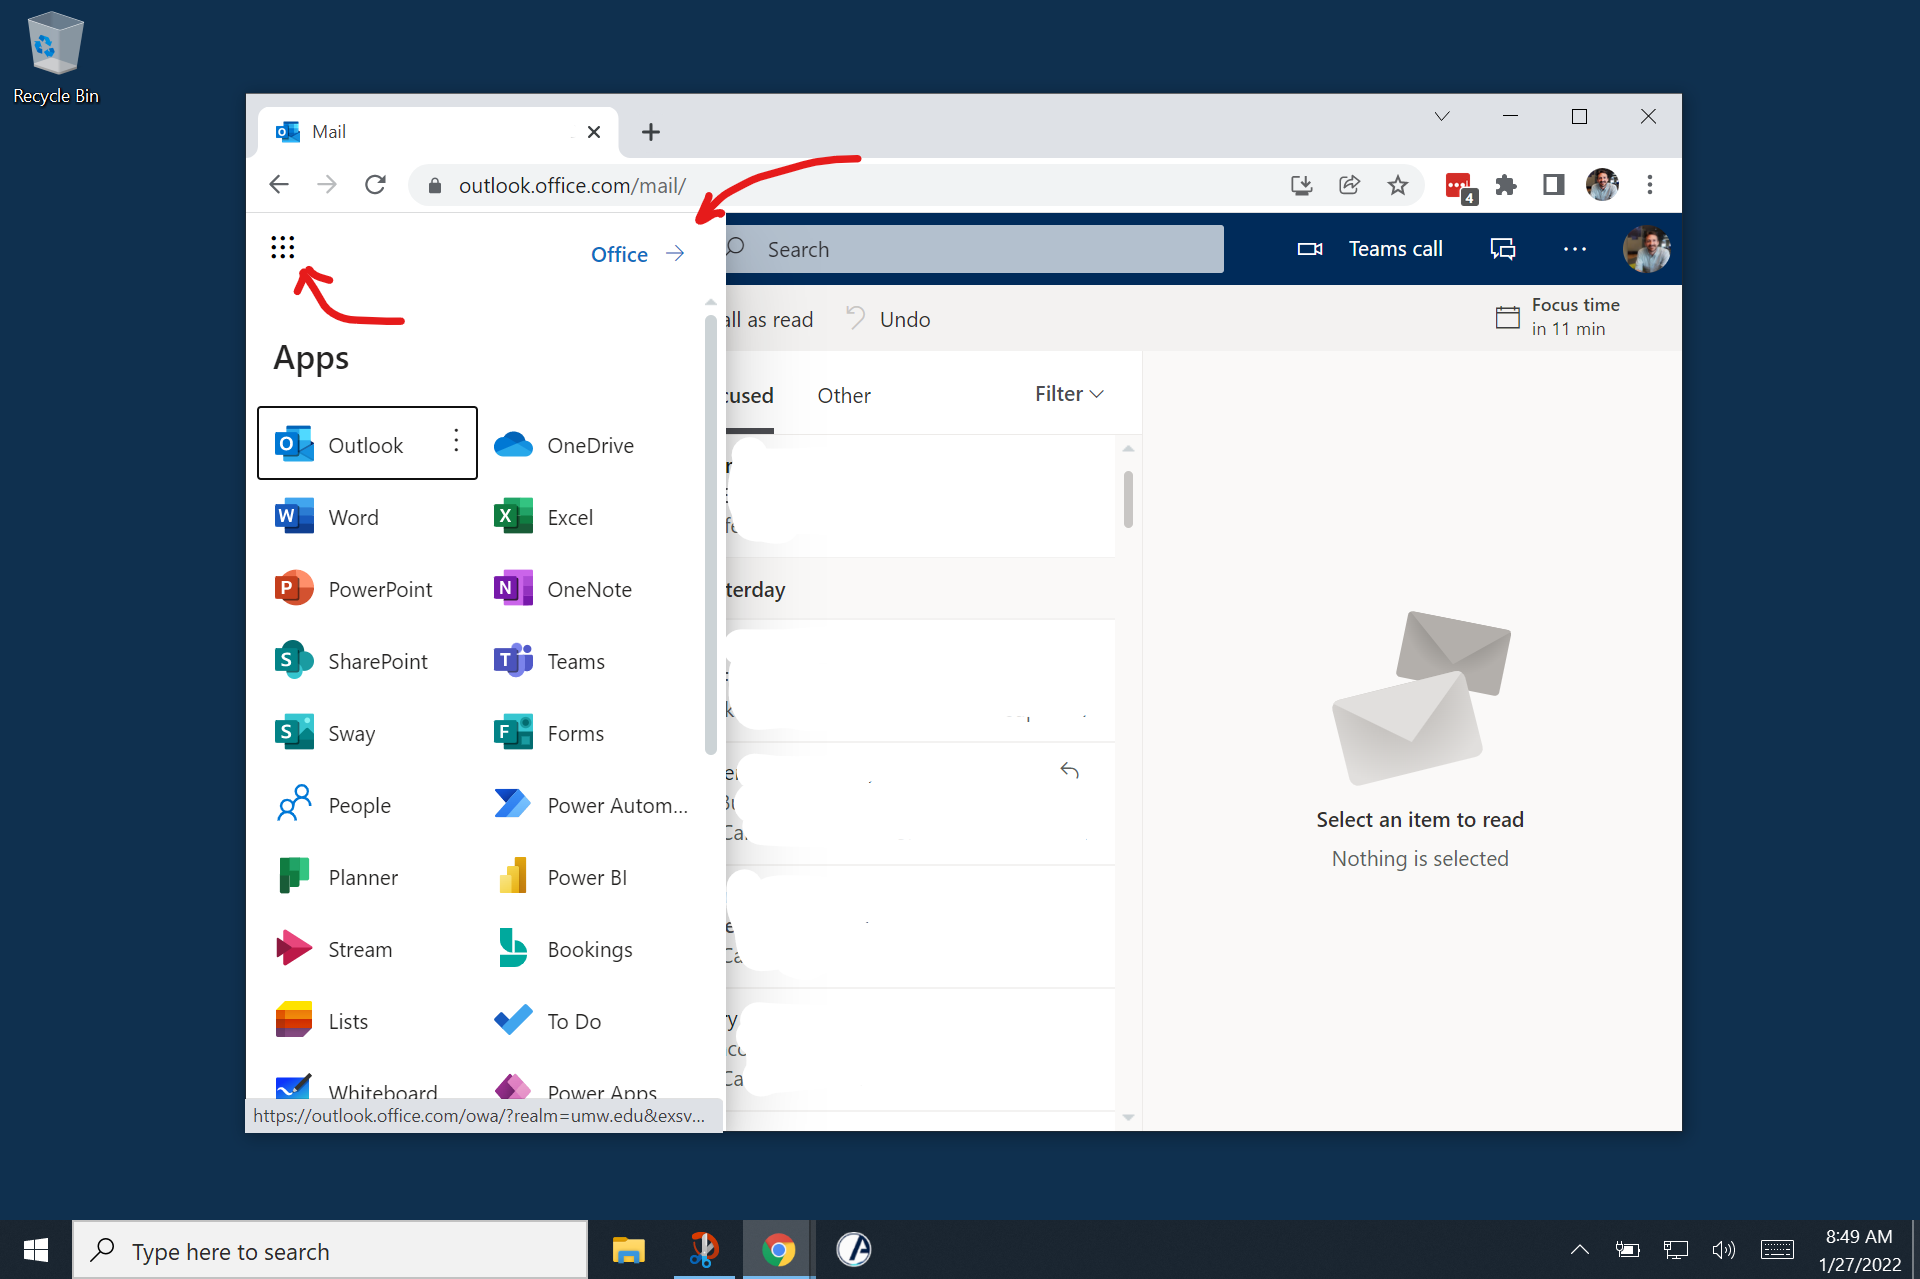1920x1279 pixels.
Task: Expand the Filter dropdown
Action: point(1069,394)
